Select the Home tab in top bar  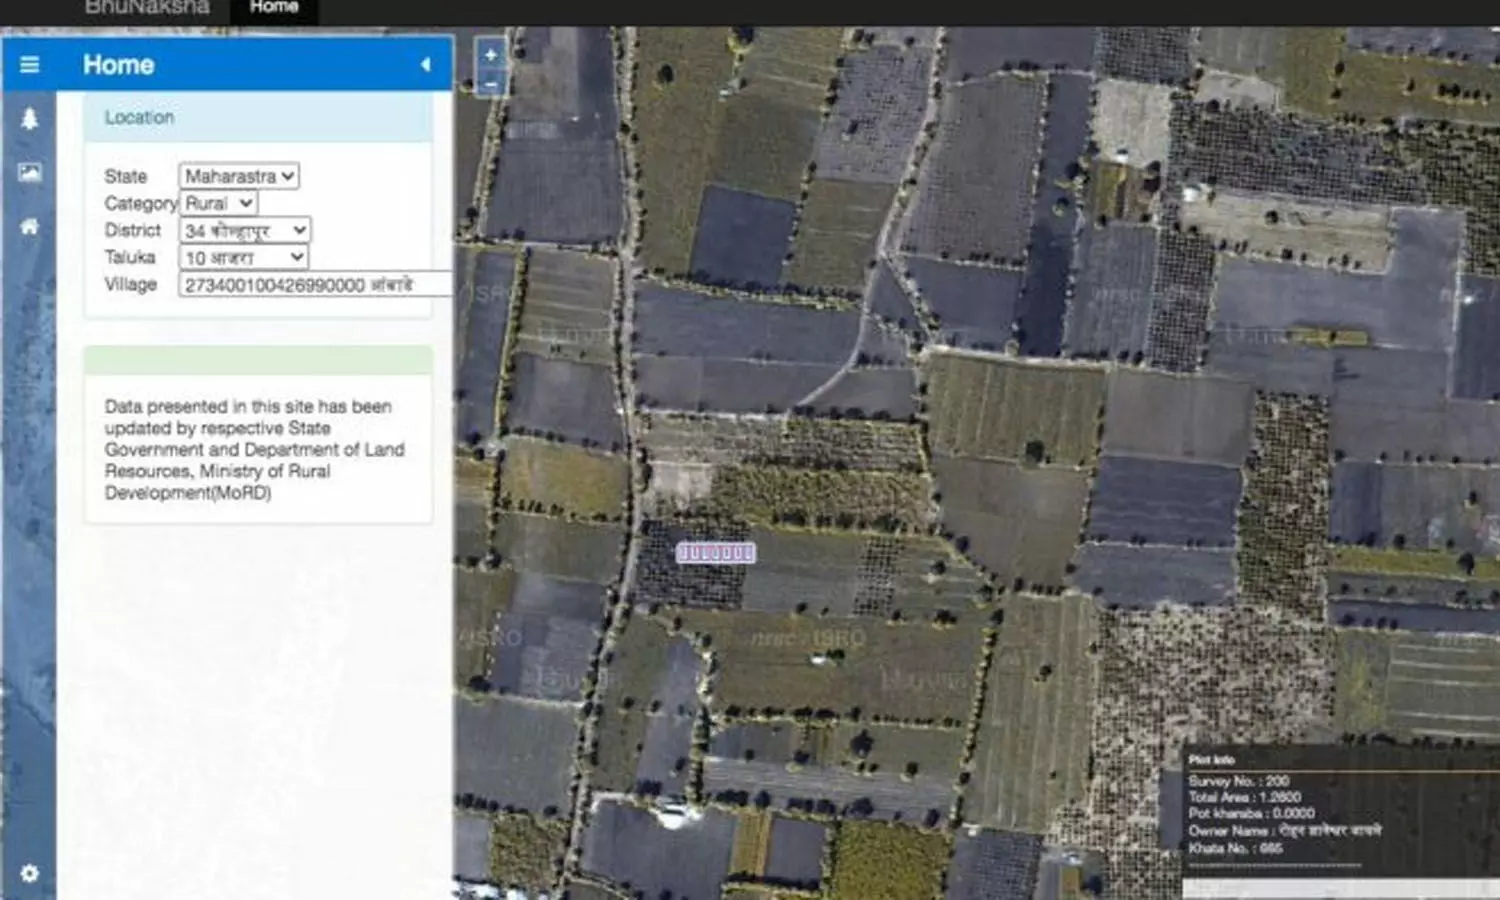point(274,8)
